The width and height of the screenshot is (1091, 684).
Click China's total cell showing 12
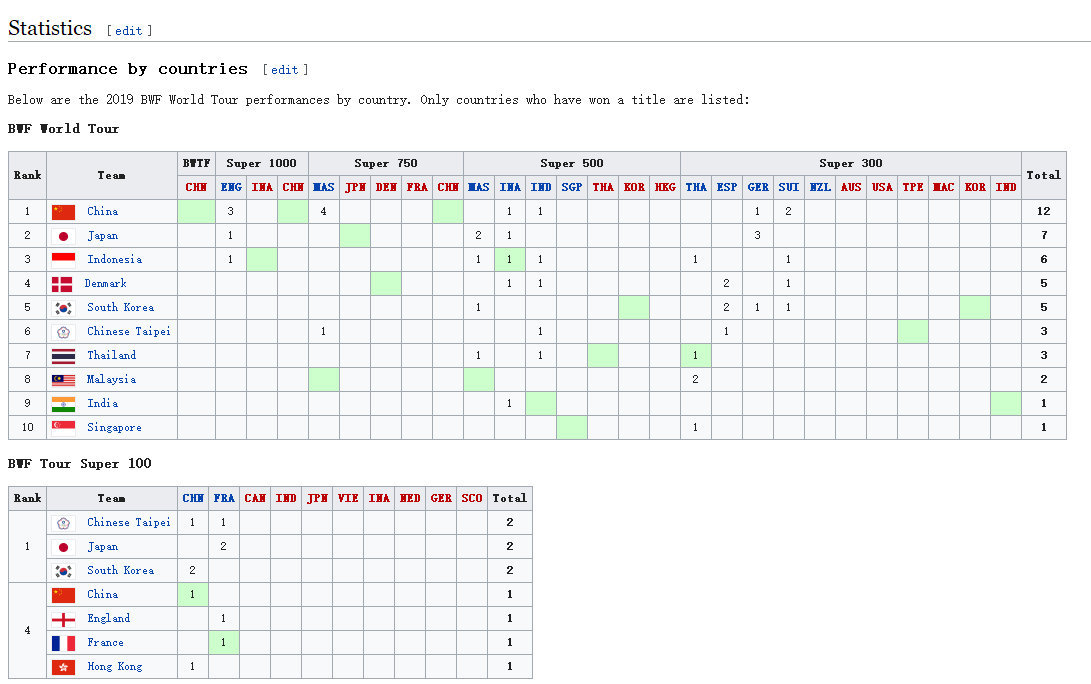1043,212
